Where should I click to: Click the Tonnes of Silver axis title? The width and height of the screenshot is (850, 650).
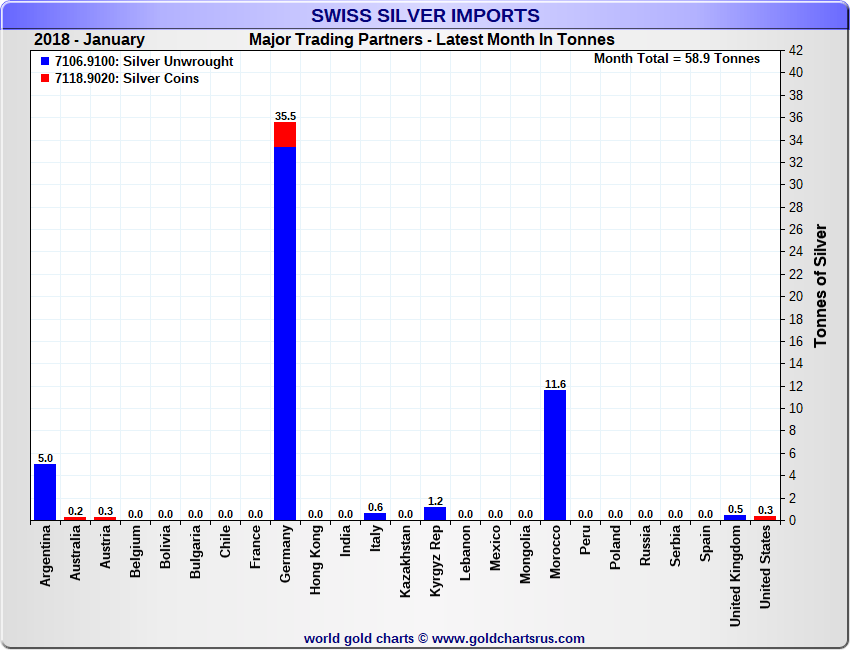point(821,285)
